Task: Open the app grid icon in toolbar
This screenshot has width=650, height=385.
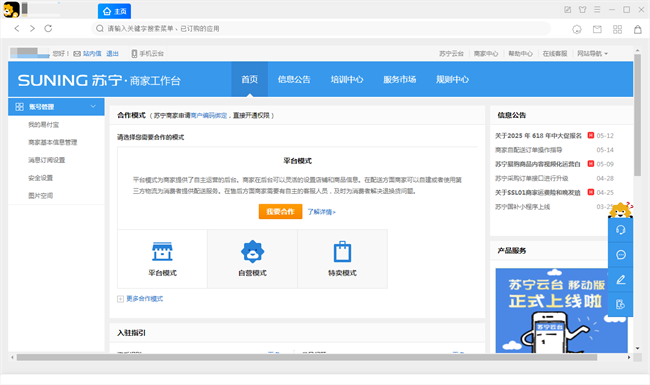Action: coord(617,29)
